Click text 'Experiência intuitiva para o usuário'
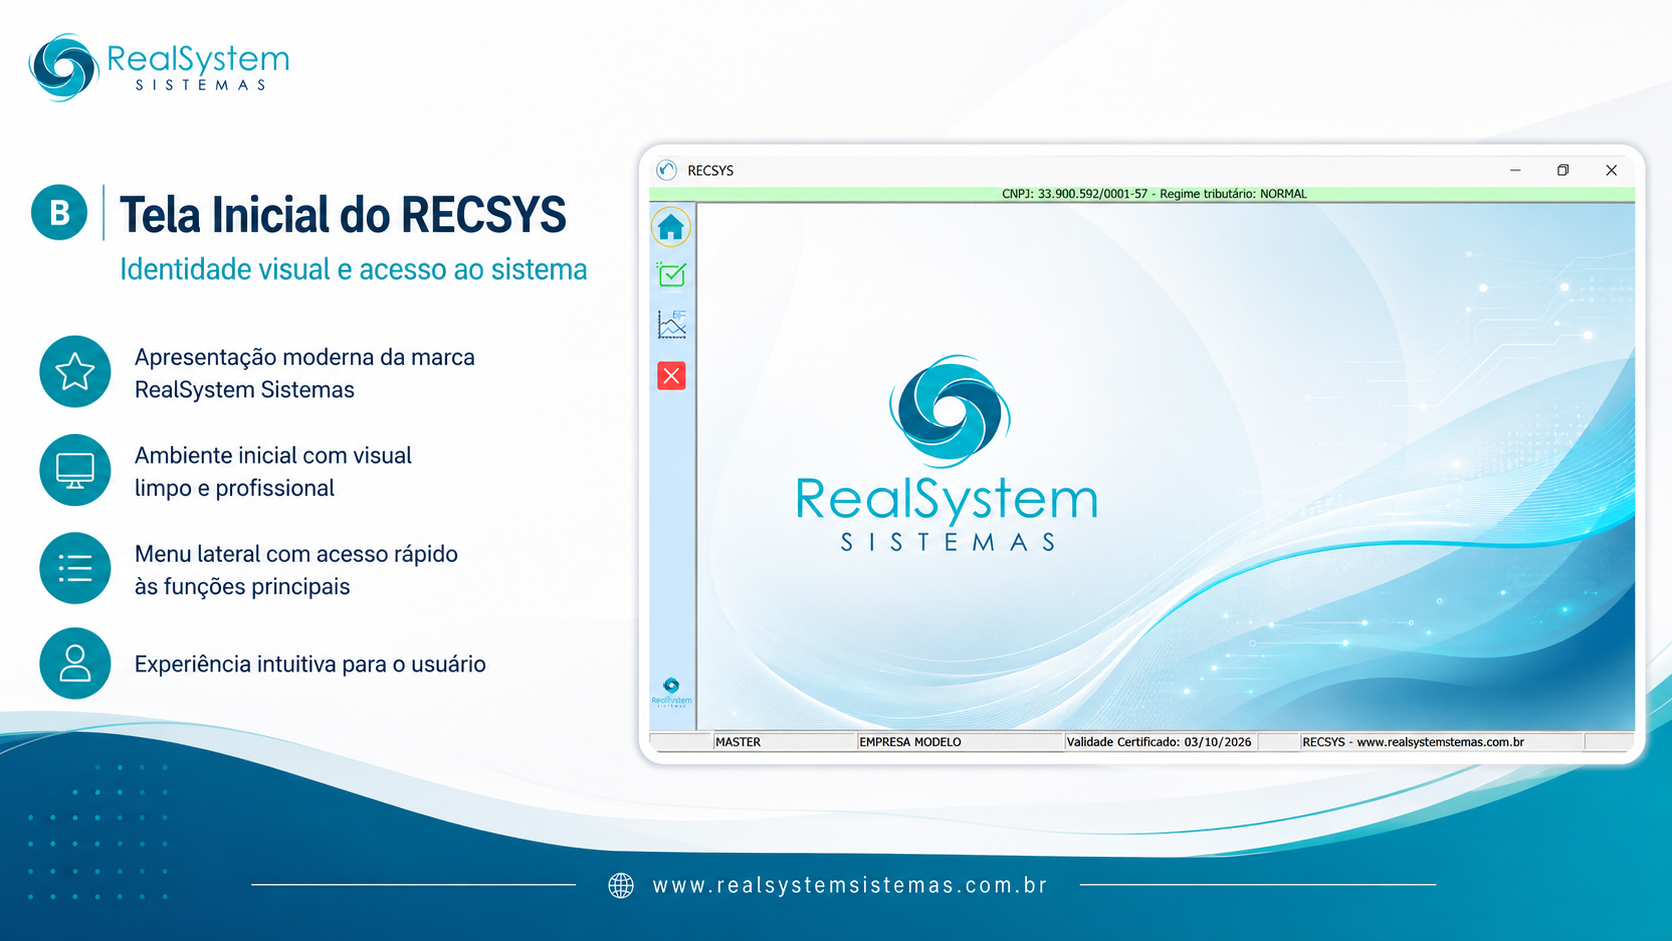This screenshot has height=941, width=1672. pos(310,664)
